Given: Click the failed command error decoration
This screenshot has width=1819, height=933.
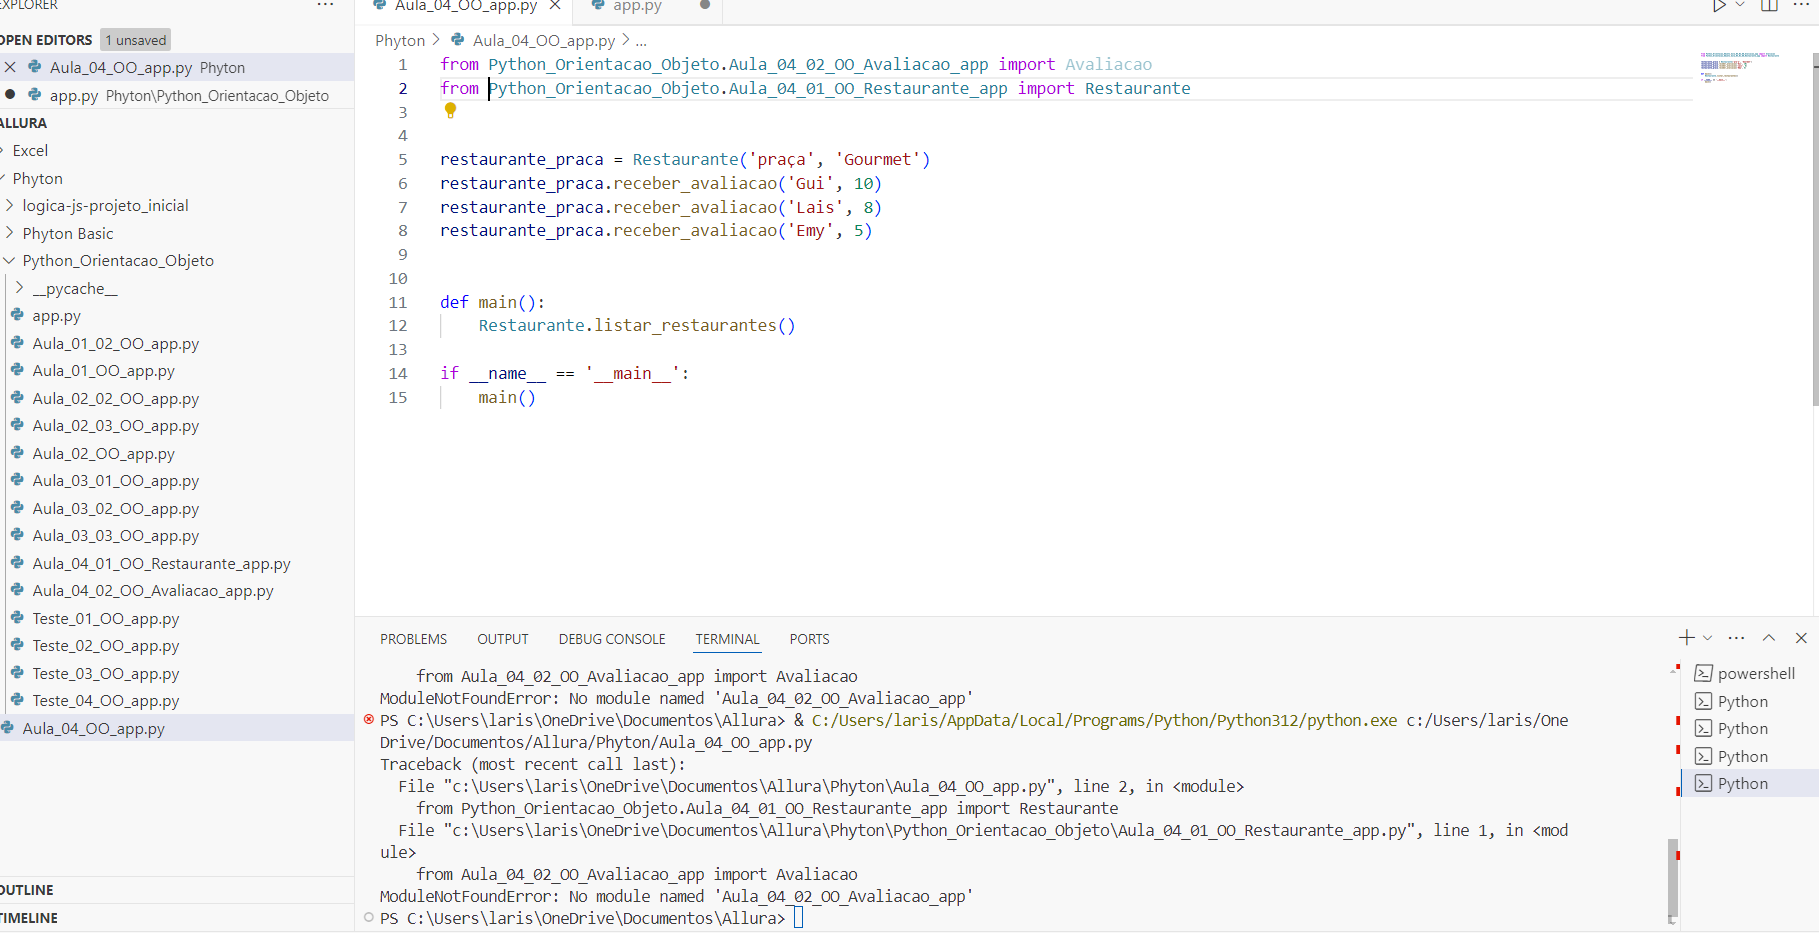Looking at the screenshot, I should 369,720.
